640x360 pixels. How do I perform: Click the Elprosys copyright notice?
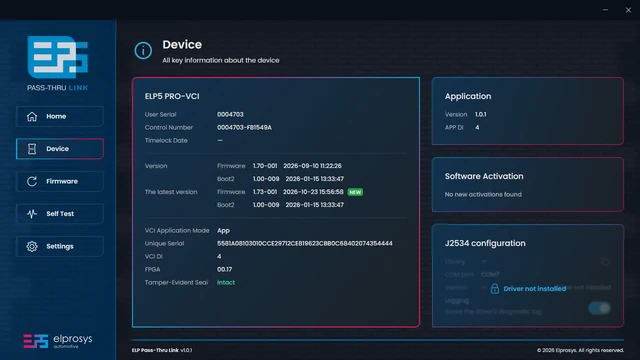(x=580, y=350)
